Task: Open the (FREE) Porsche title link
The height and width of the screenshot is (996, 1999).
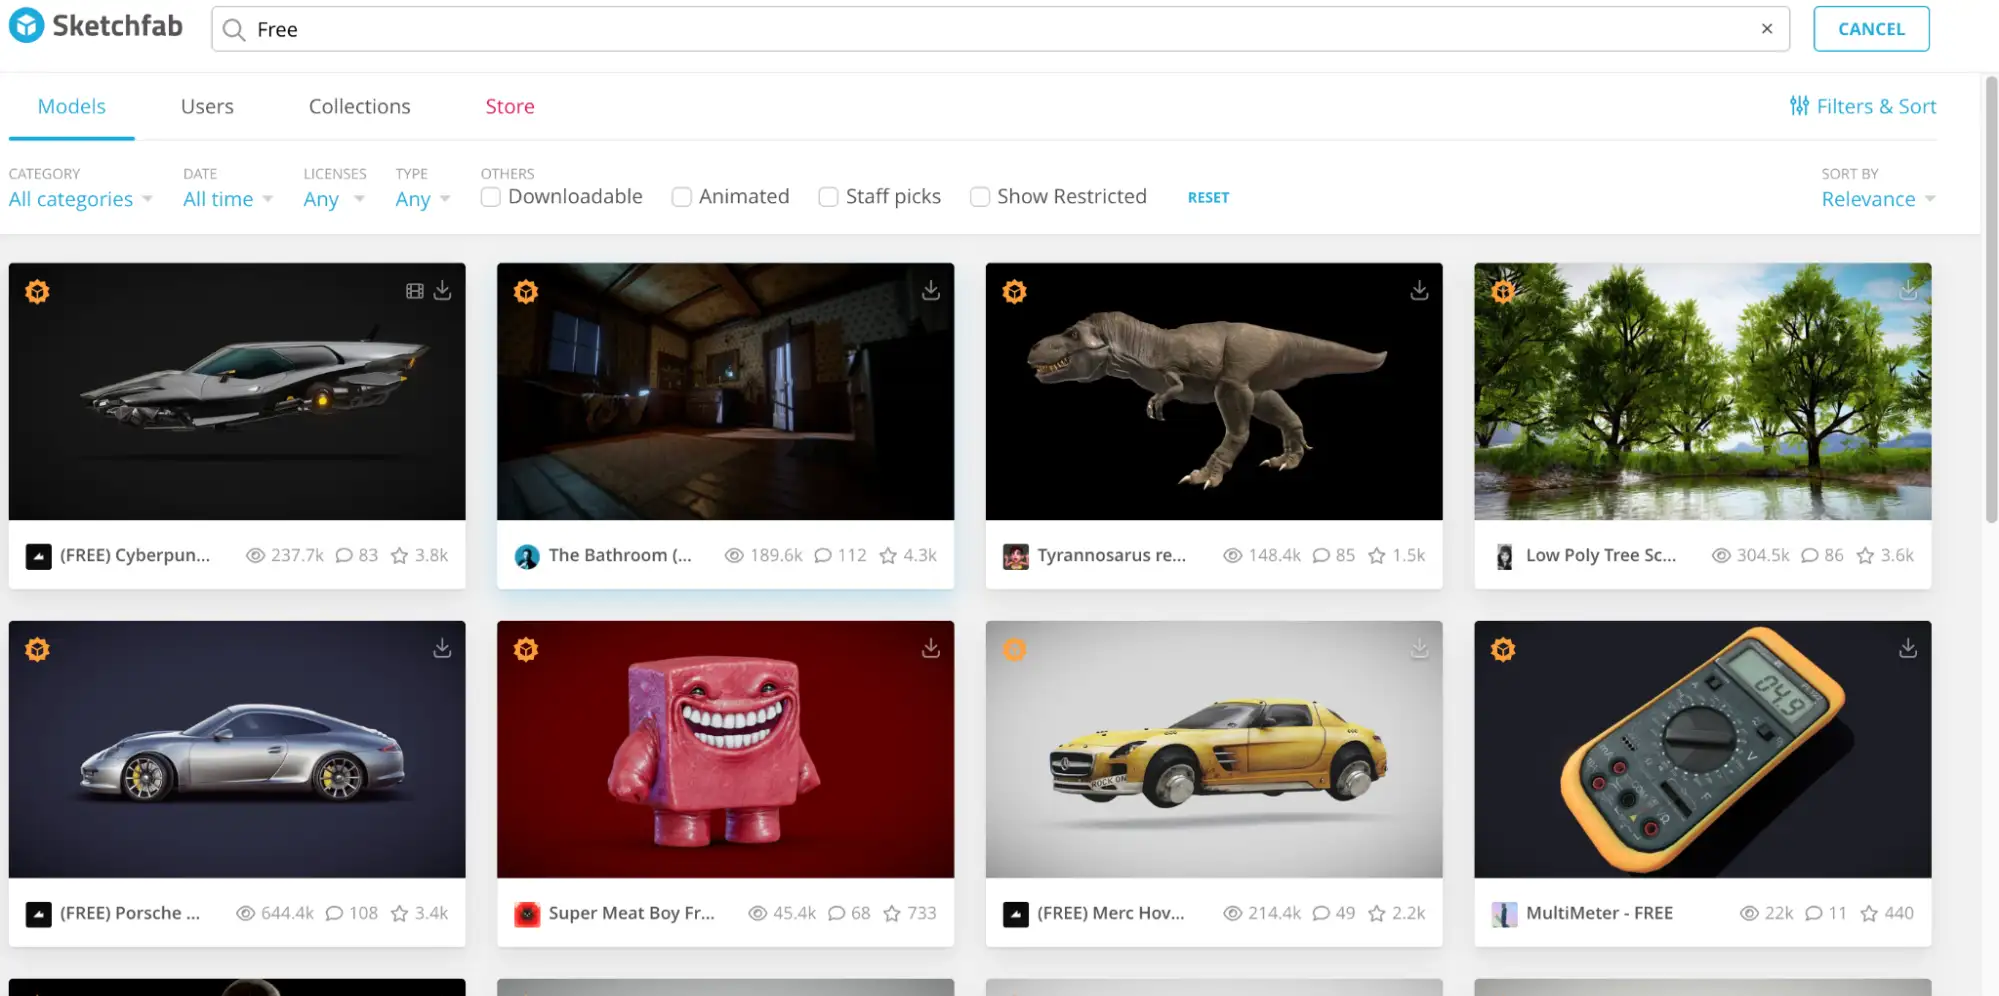Action: pyautogui.click(x=130, y=913)
